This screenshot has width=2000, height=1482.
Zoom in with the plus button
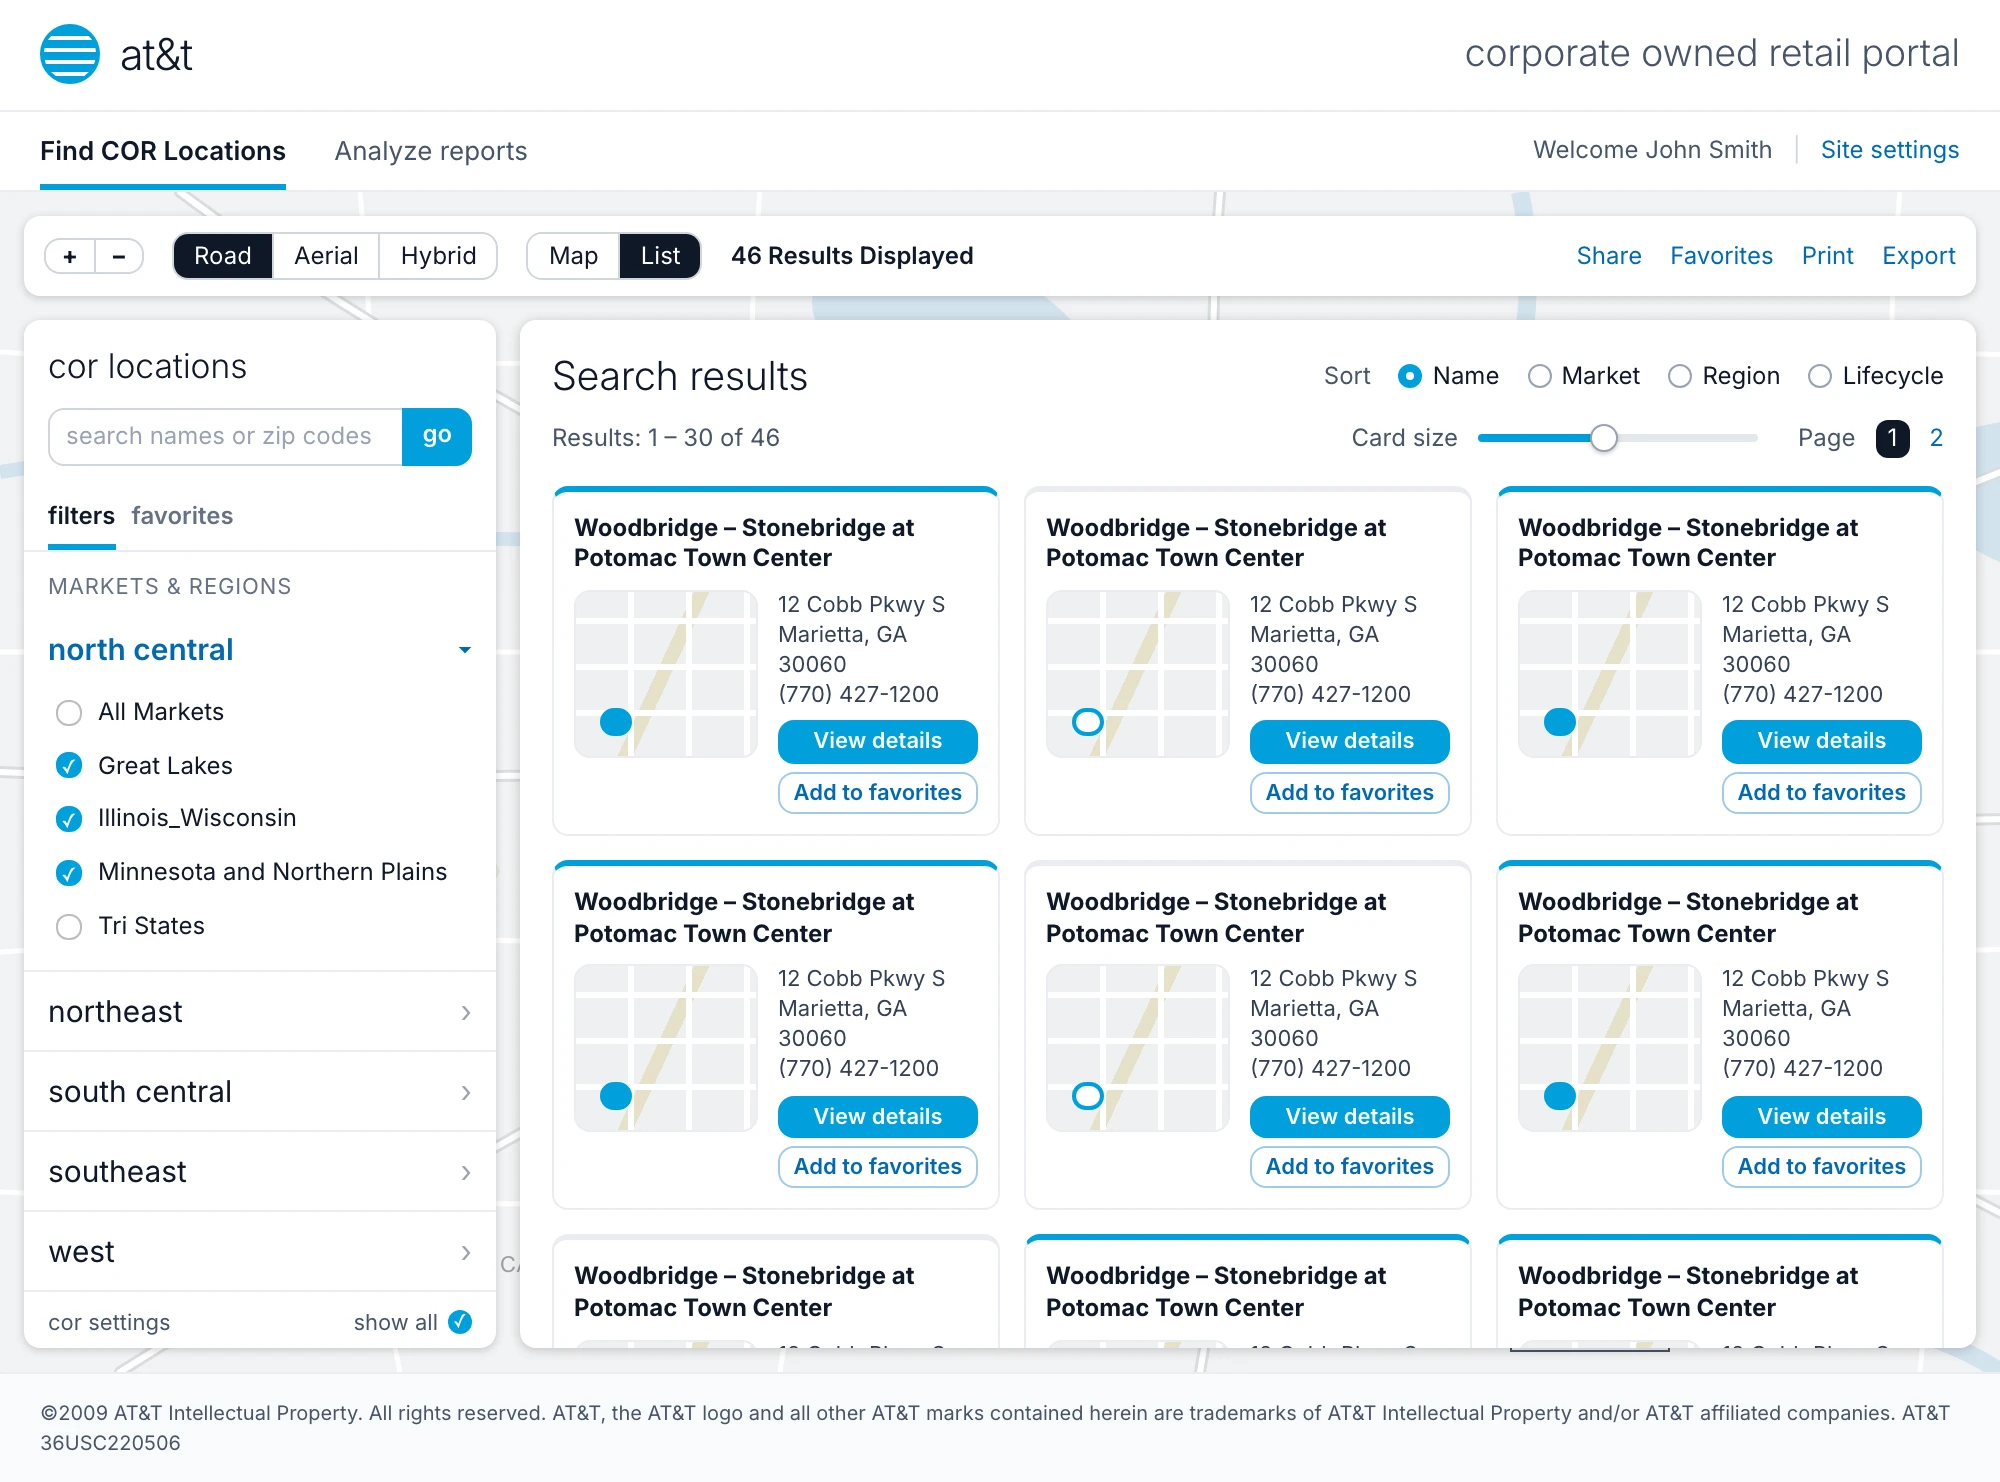pyautogui.click(x=70, y=257)
